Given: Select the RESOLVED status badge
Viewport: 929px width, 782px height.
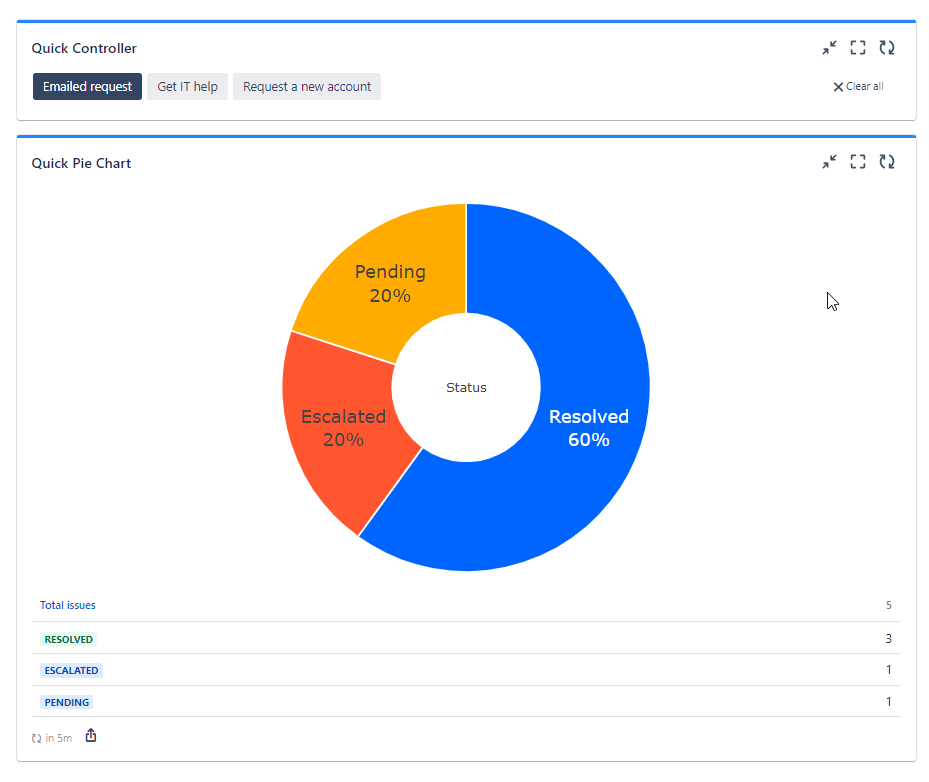Looking at the screenshot, I should [67, 639].
